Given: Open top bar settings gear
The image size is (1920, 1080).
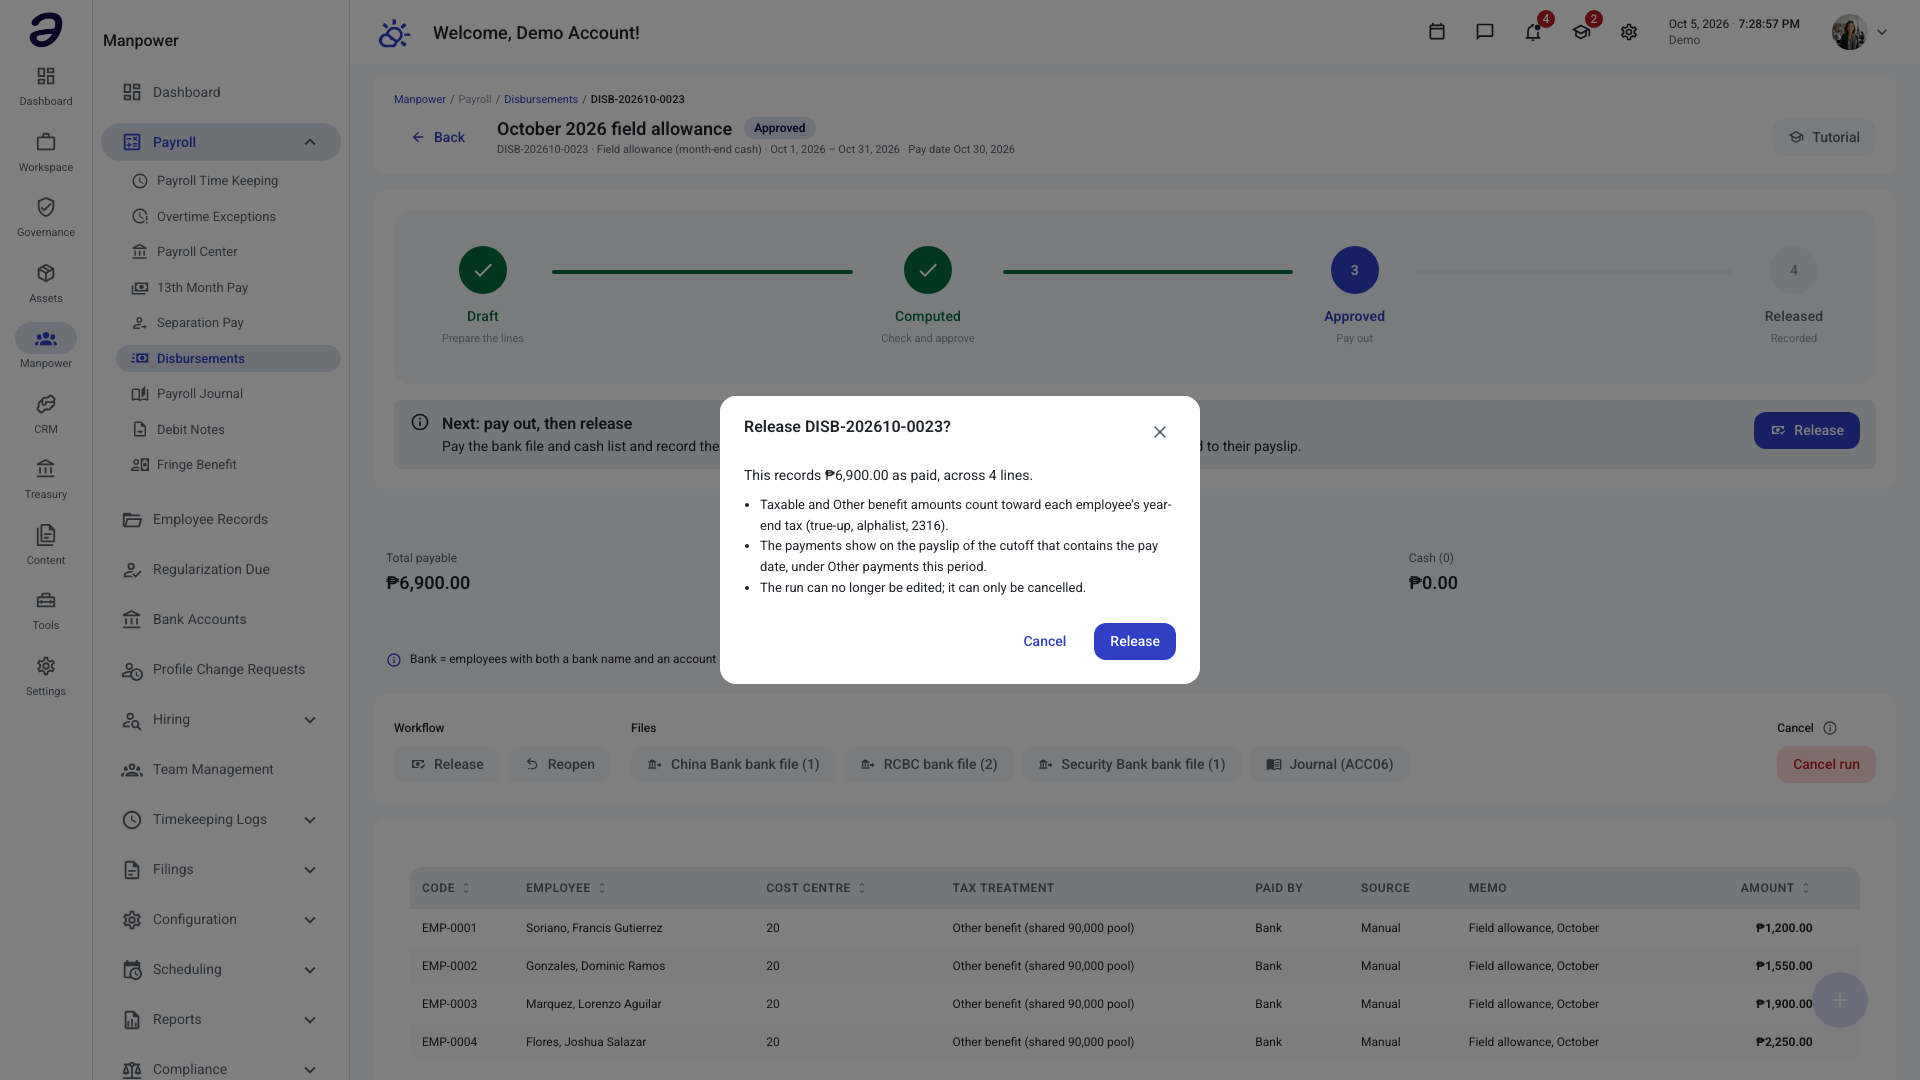Looking at the screenshot, I should point(1629,32).
